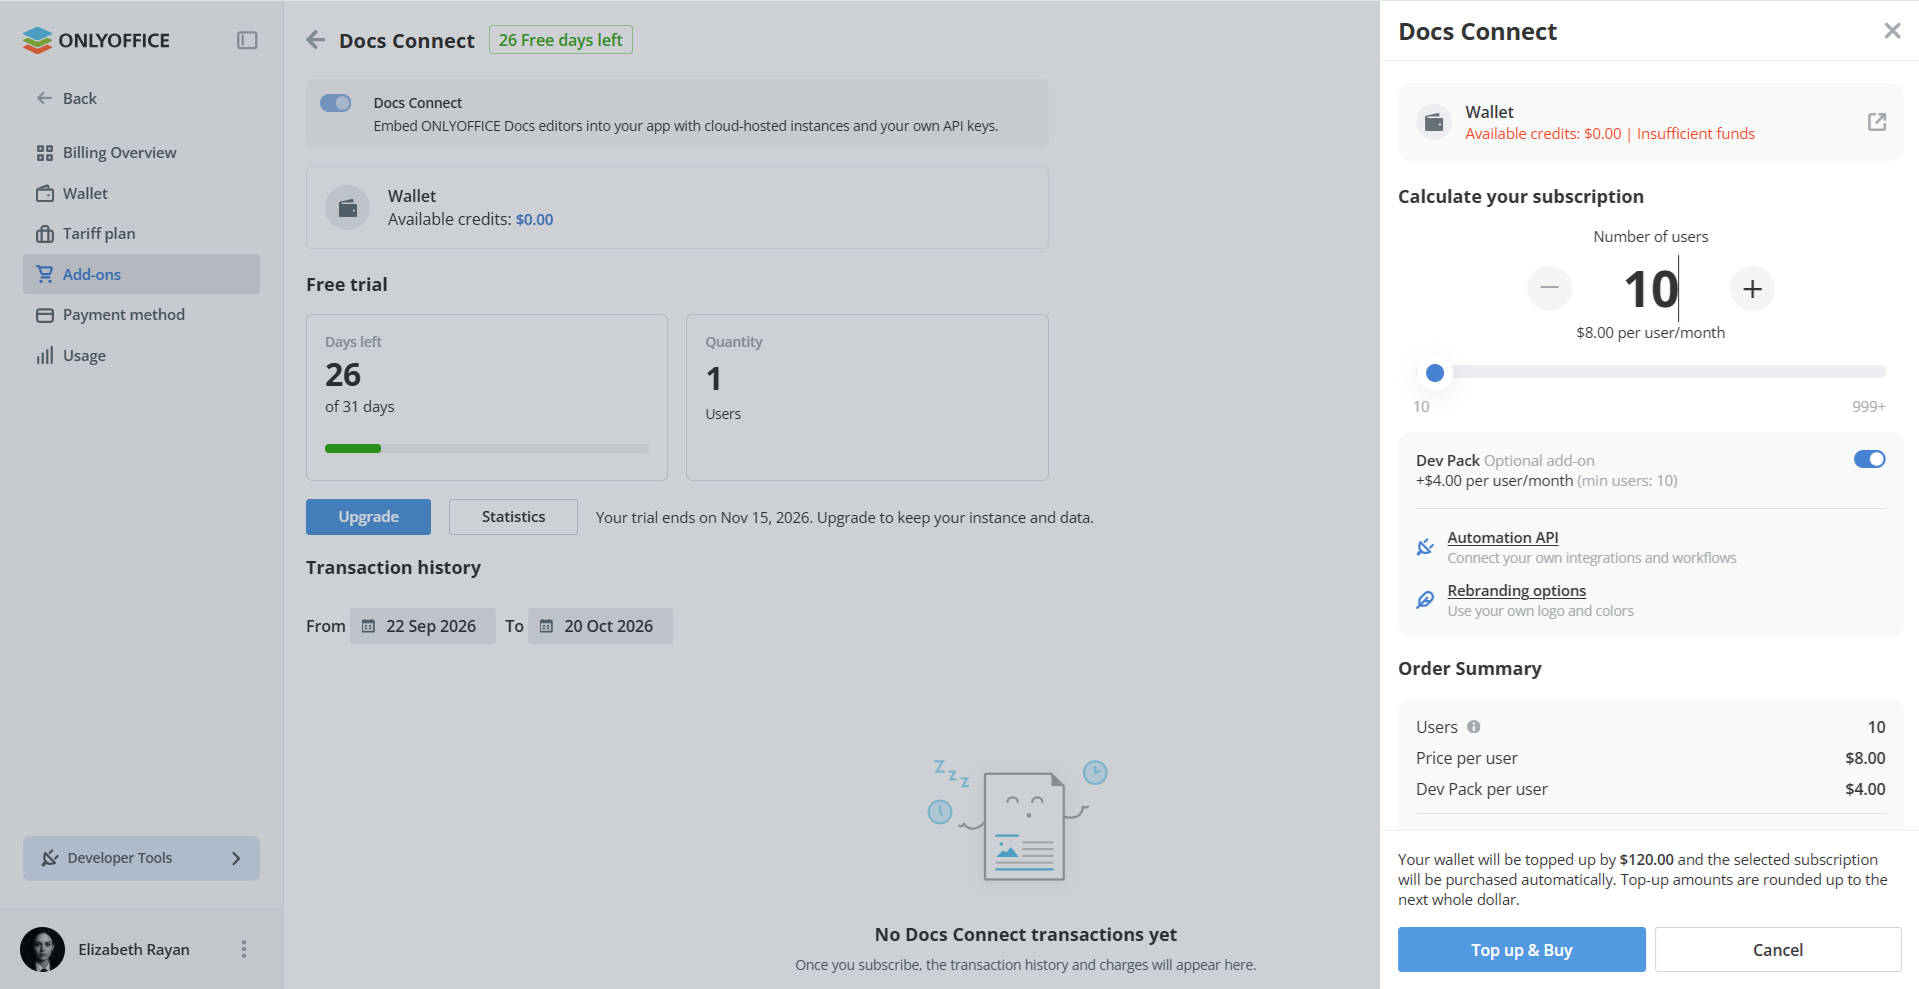Open the Automation API link

coord(1502,537)
